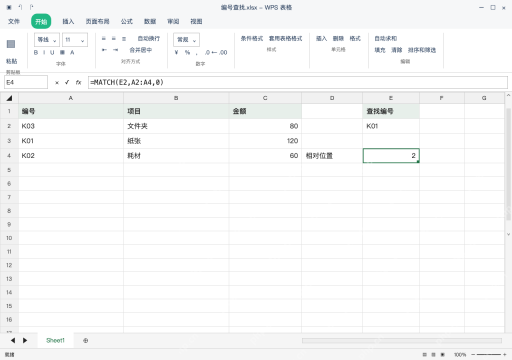Image resolution: width=512 pixels, height=360 pixels.
Task: Apply currency format ¥ icon
Action: coord(177,52)
